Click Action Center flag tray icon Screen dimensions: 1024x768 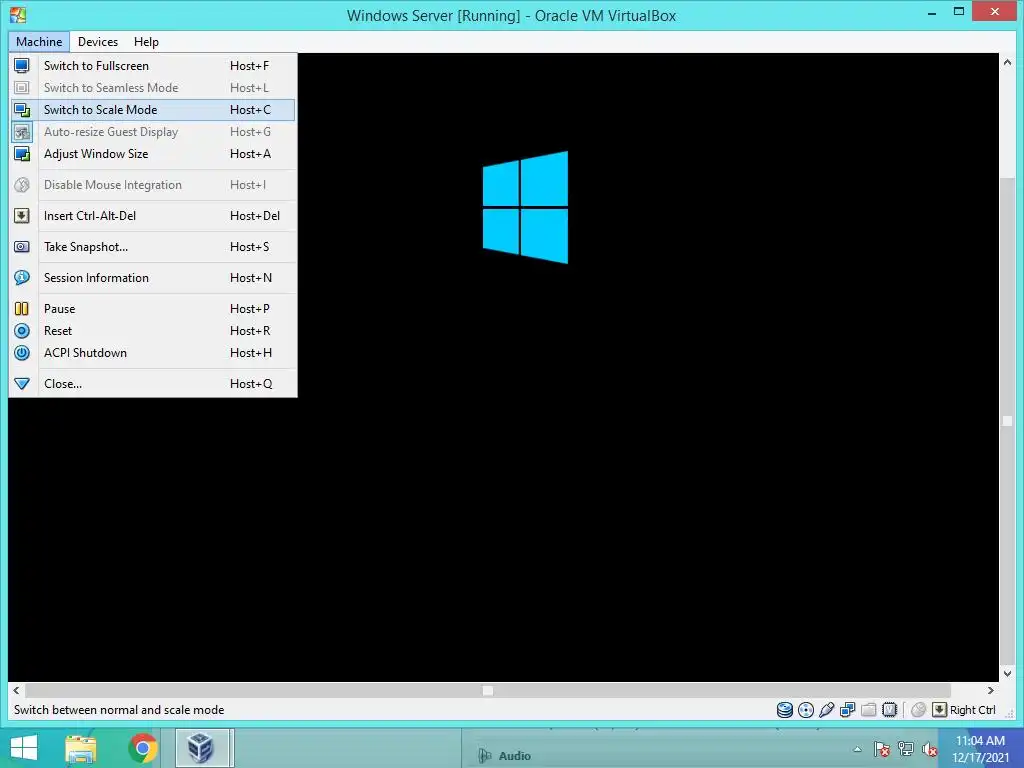882,750
